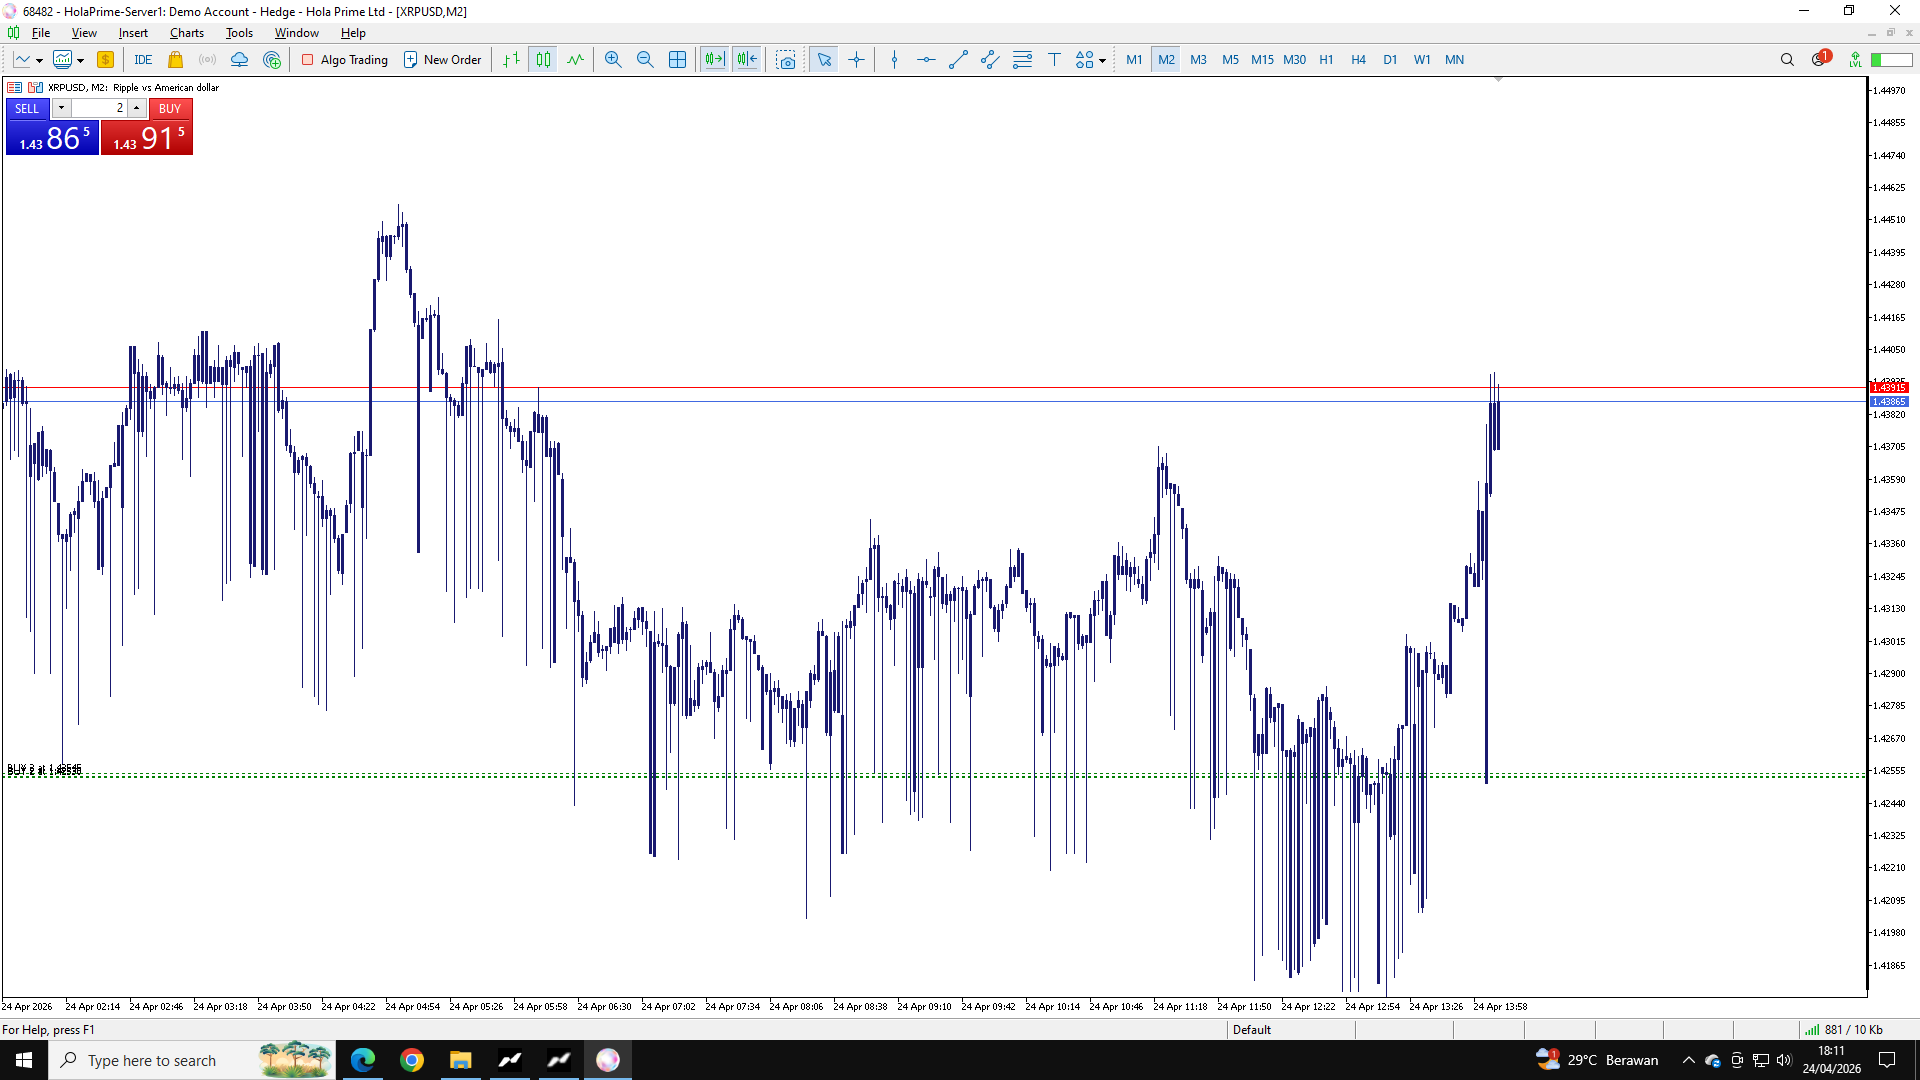Expand the objects shapes dropdown arrow

pyautogui.click(x=1102, y=61)
